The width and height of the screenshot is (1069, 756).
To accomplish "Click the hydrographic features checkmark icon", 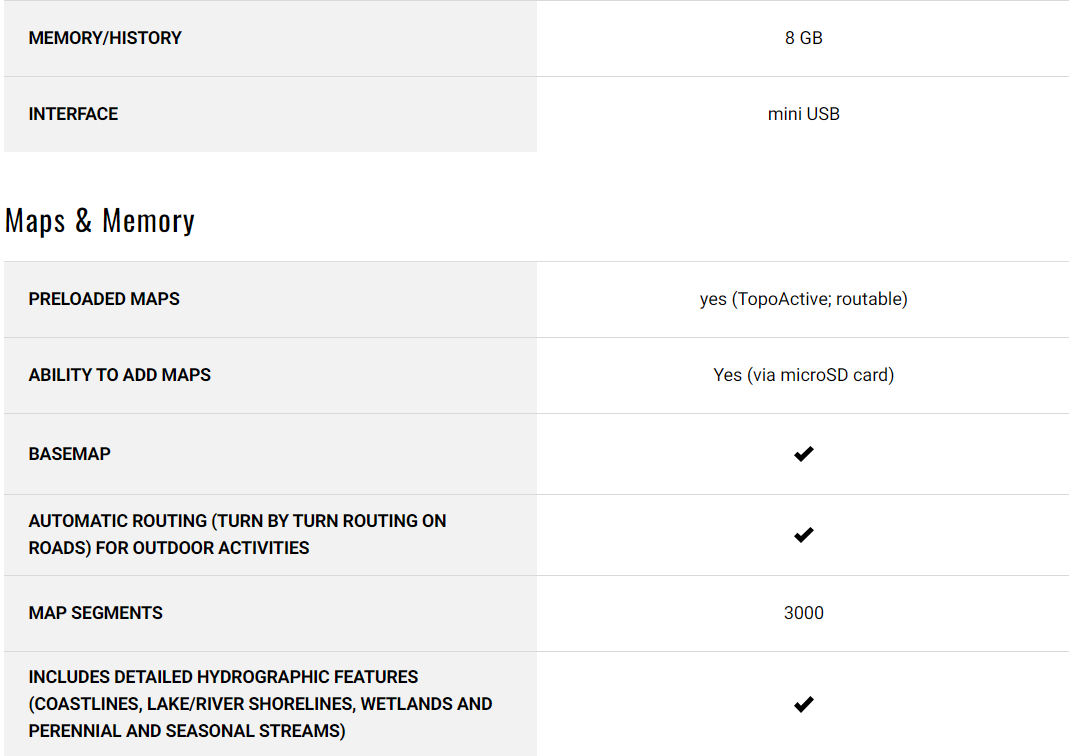I will click(803, 704).
